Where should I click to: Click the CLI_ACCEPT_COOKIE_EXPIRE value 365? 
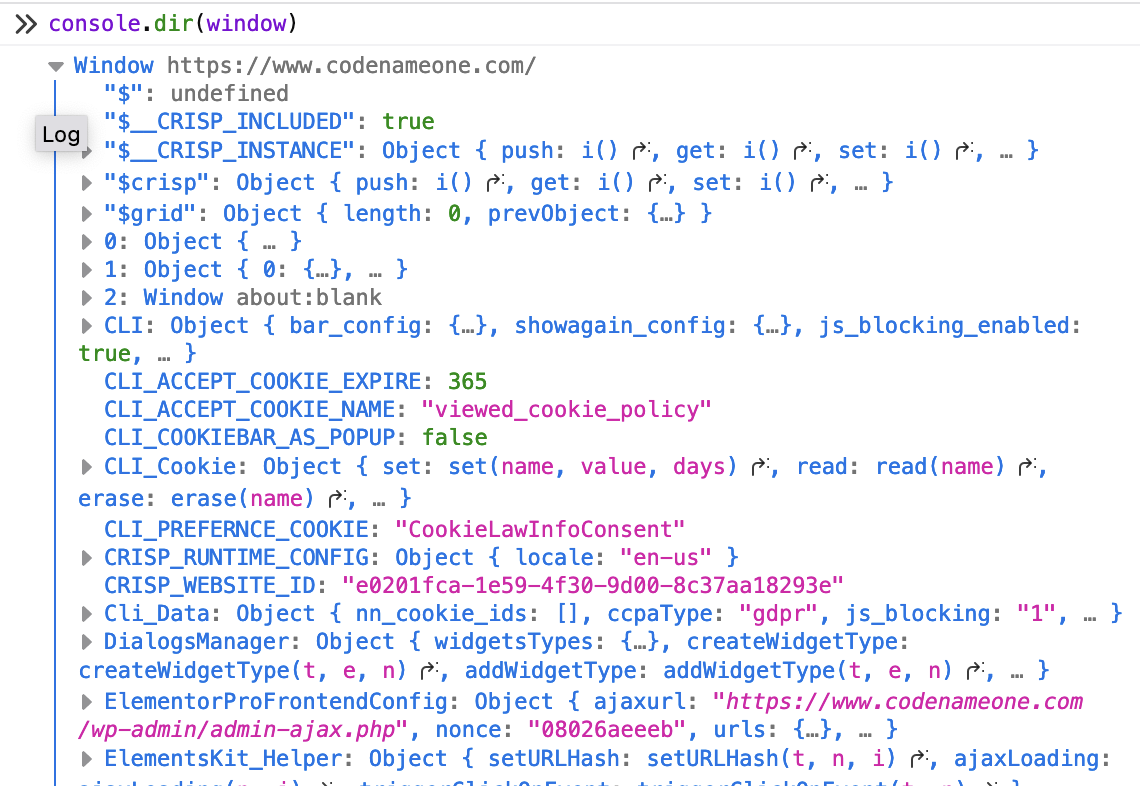click(467, 382)
